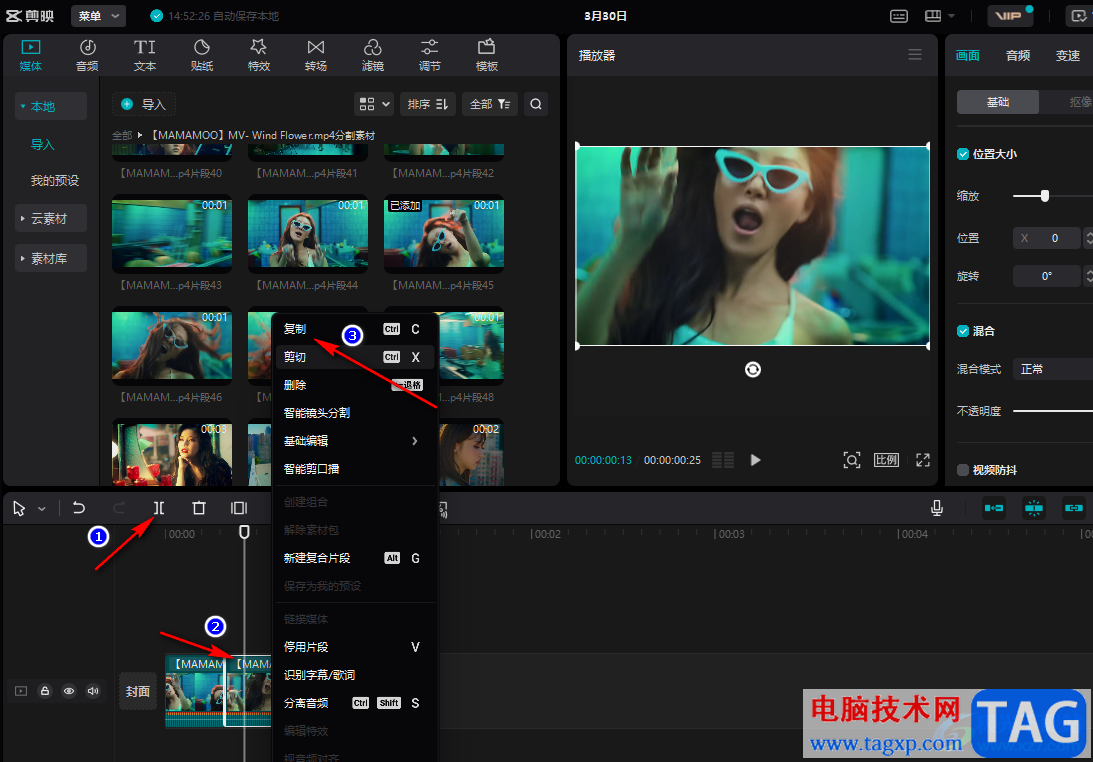Open the pointer tool mode dropdown arrow
The height and width of the screenshot is (762, 1093).
(42, 509)
